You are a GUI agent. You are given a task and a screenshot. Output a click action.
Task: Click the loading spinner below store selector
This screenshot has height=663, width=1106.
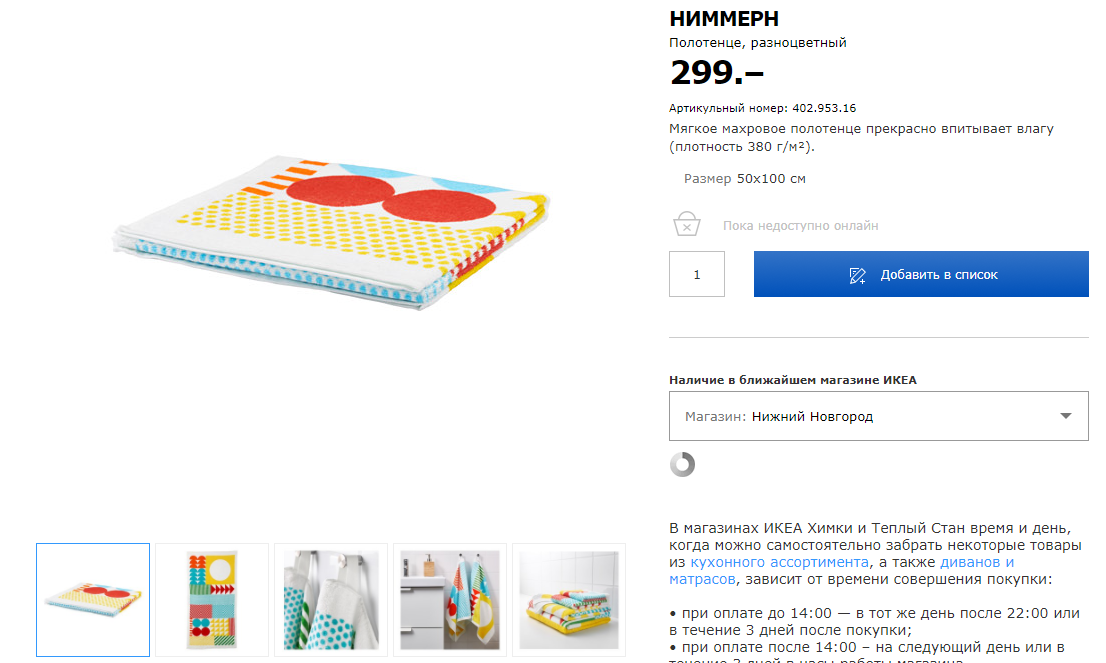[682, 464]
